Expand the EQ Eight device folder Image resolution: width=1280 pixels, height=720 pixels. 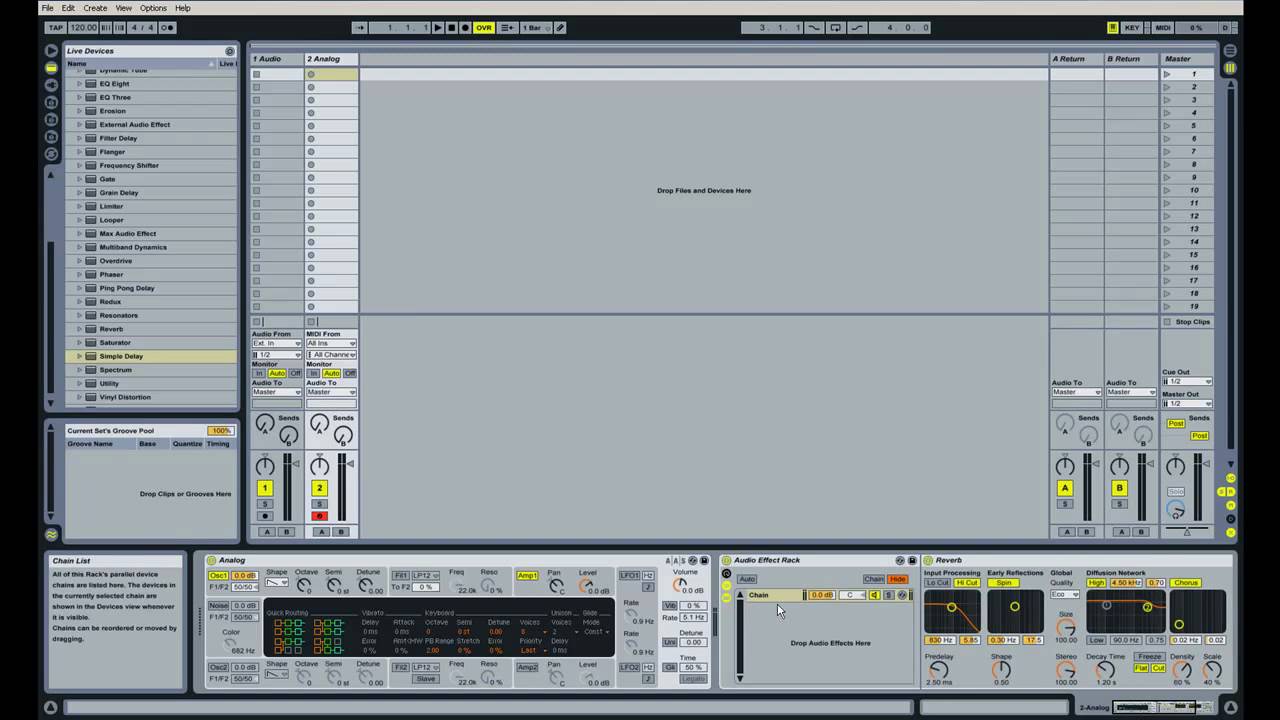click(79, 84)
